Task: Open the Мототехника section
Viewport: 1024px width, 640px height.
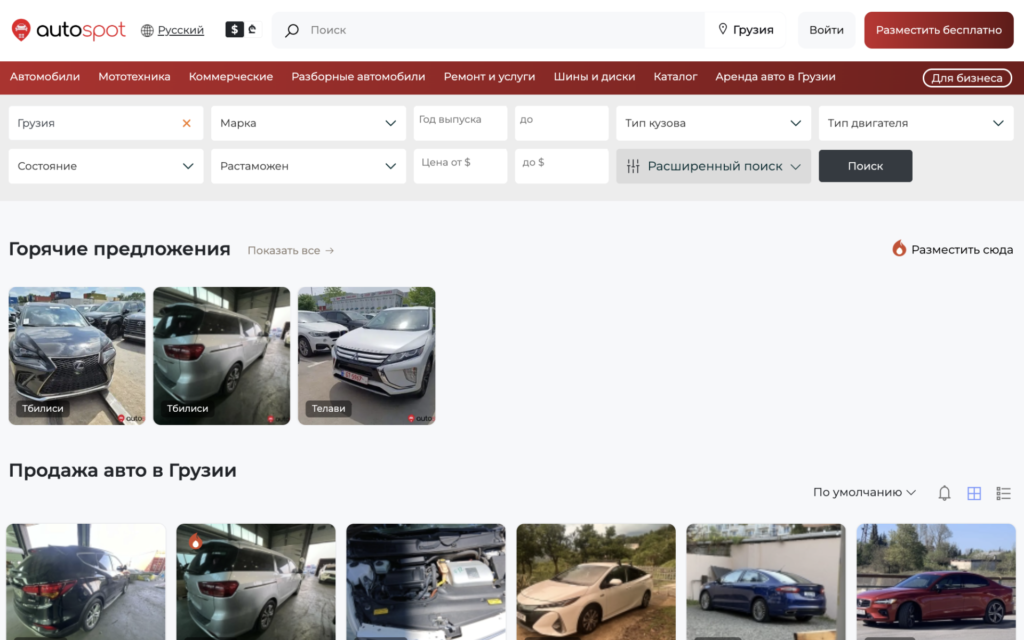Action: [x=135, y=76]
